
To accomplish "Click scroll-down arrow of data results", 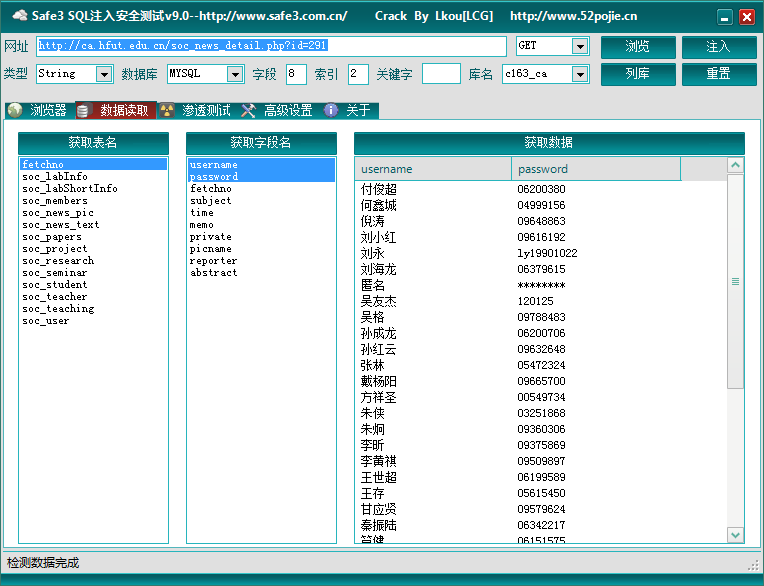I will point(735,535).
